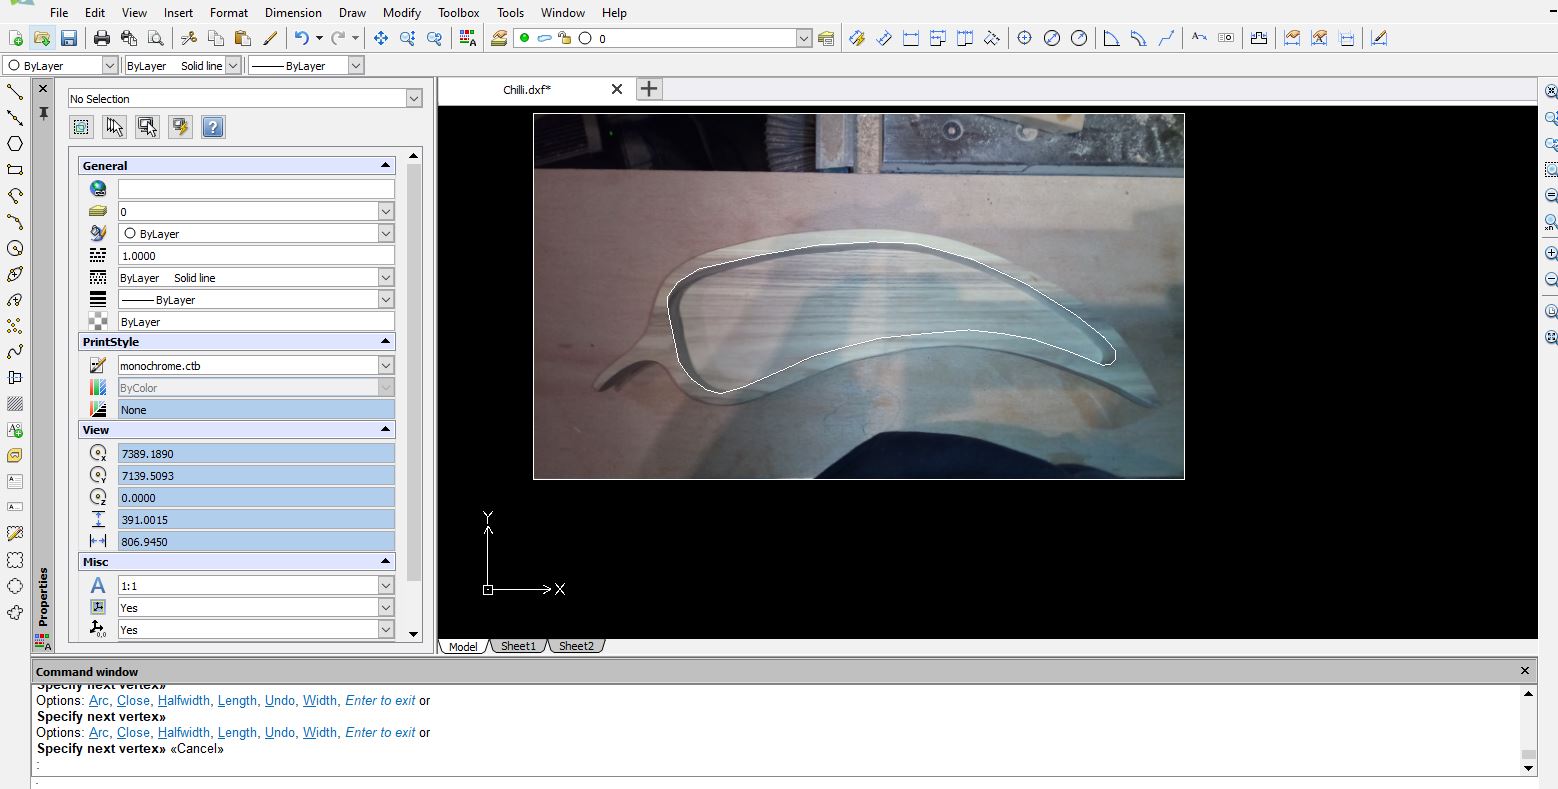Screen dimensions: 1558x789
Task: Select the Ellipse tool
Action: point(15,274)
